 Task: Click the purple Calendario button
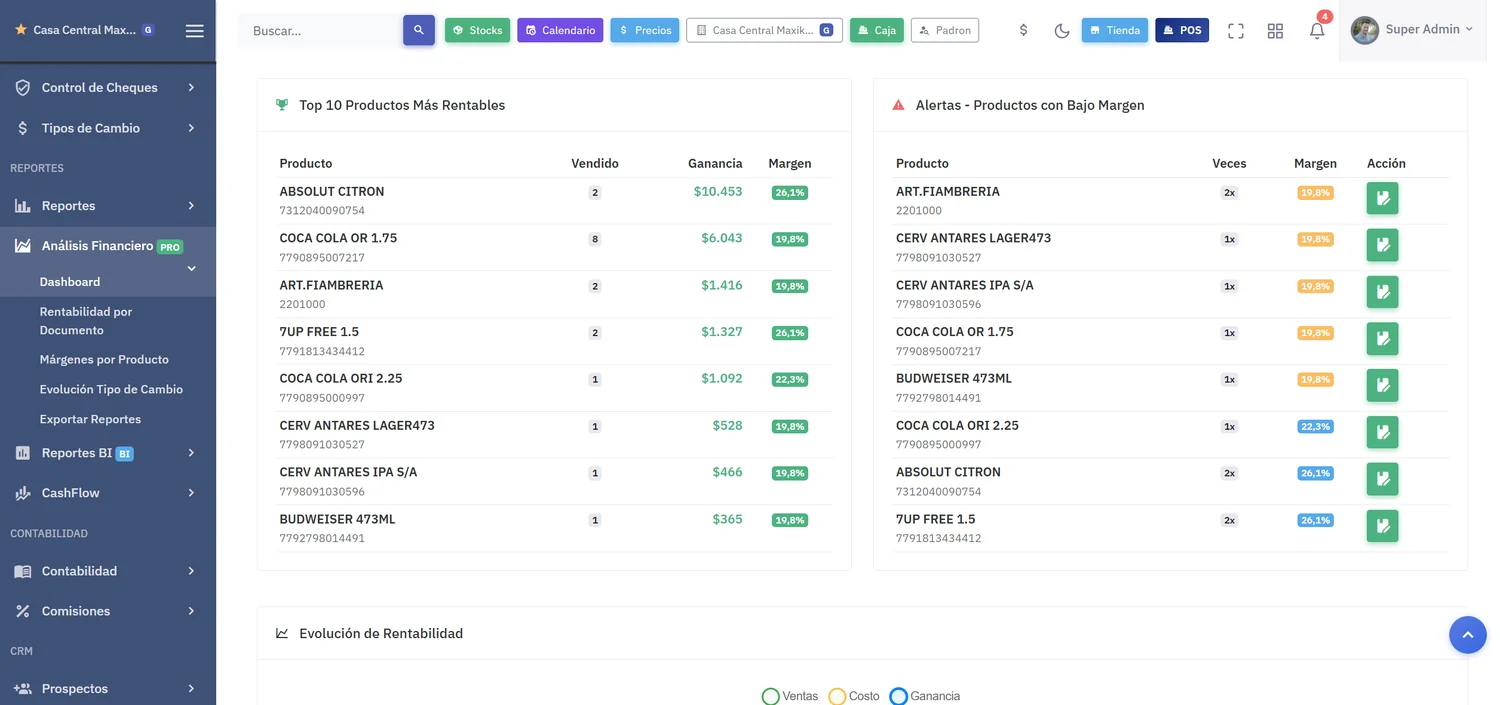560,30
